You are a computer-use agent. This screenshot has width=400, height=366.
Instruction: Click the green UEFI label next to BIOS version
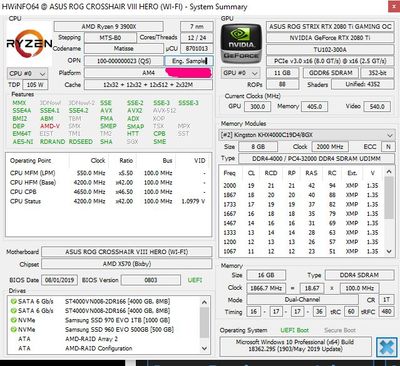tap(195, 280)
